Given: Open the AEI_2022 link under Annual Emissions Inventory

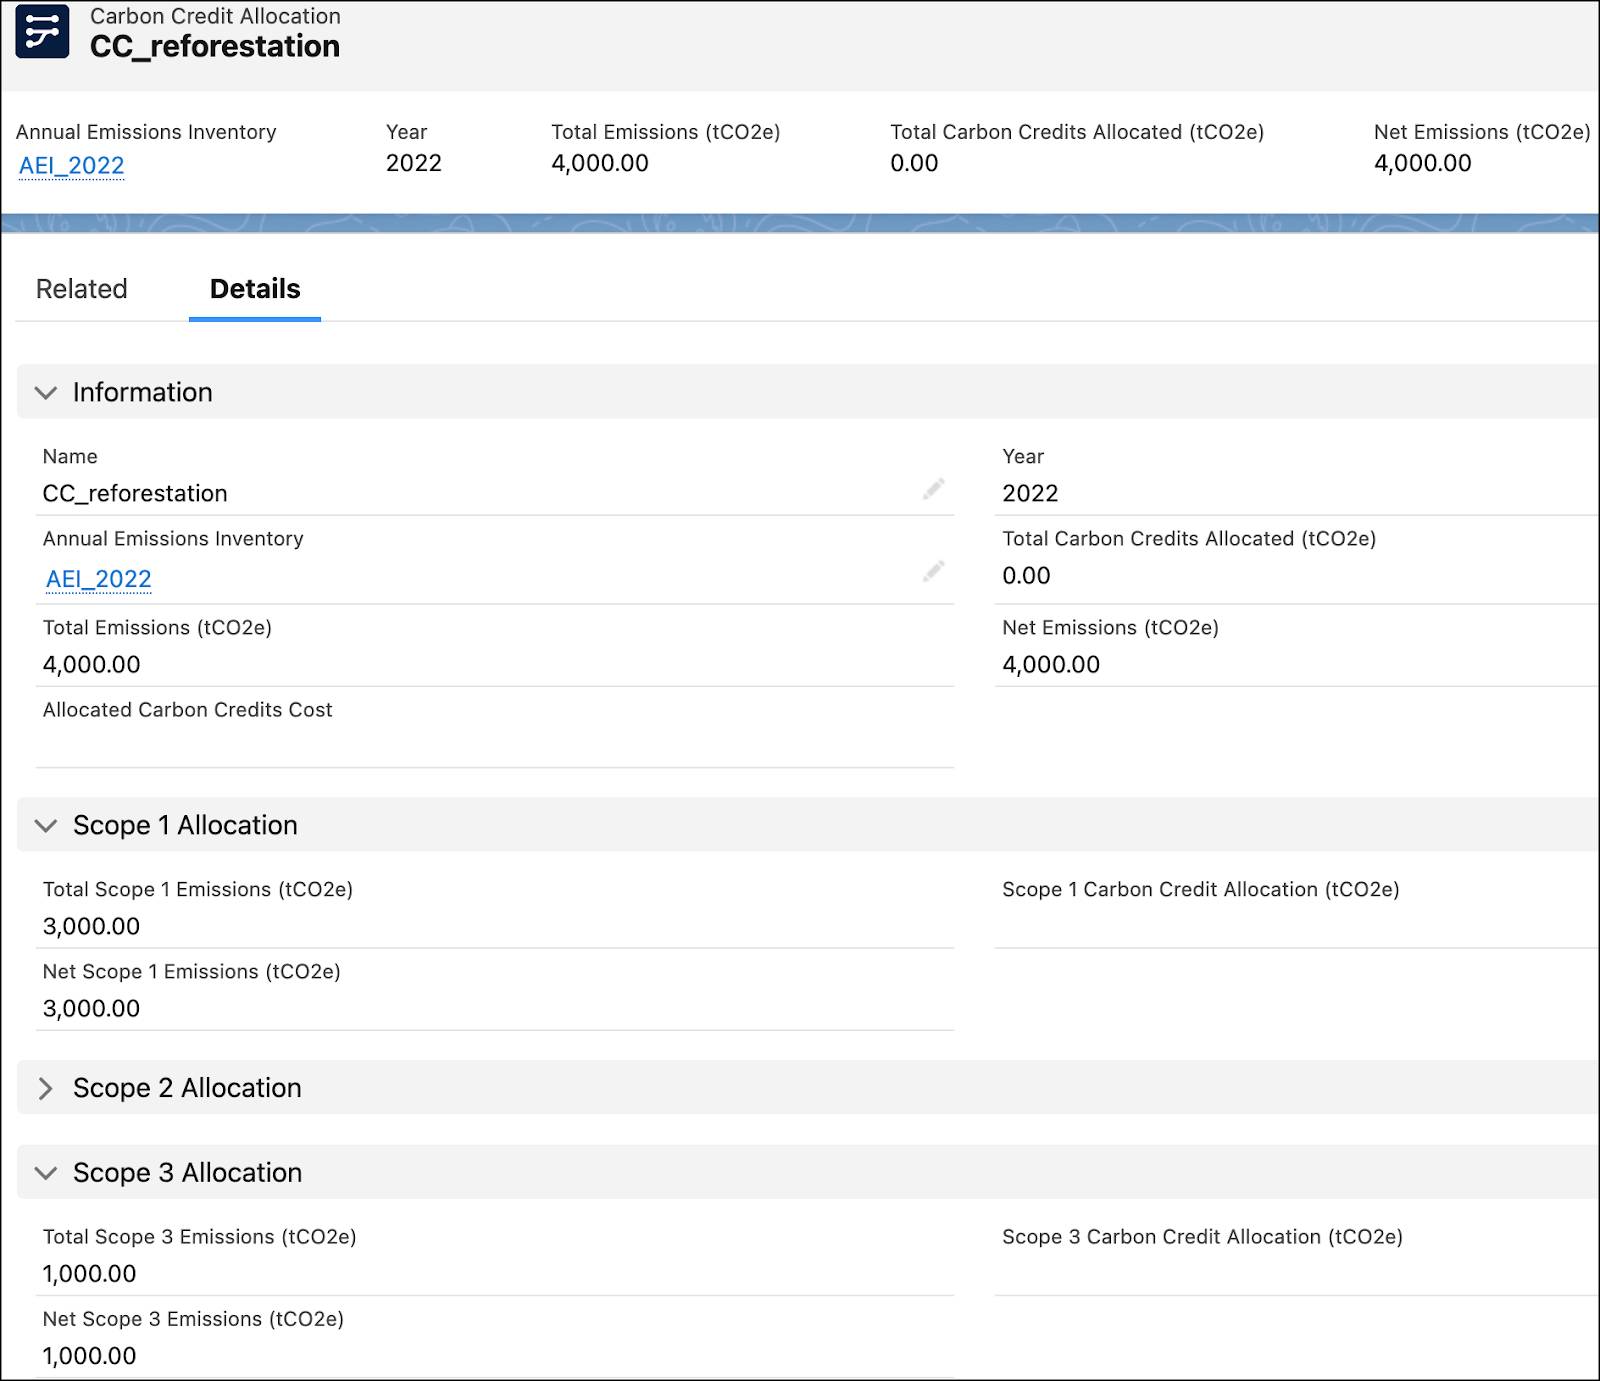Looking at the screenshot, I should [x=97, y=578].
